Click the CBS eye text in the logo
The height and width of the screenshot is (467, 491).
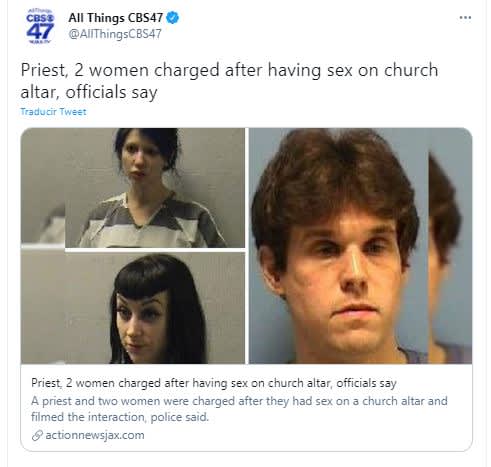point(40,18)
